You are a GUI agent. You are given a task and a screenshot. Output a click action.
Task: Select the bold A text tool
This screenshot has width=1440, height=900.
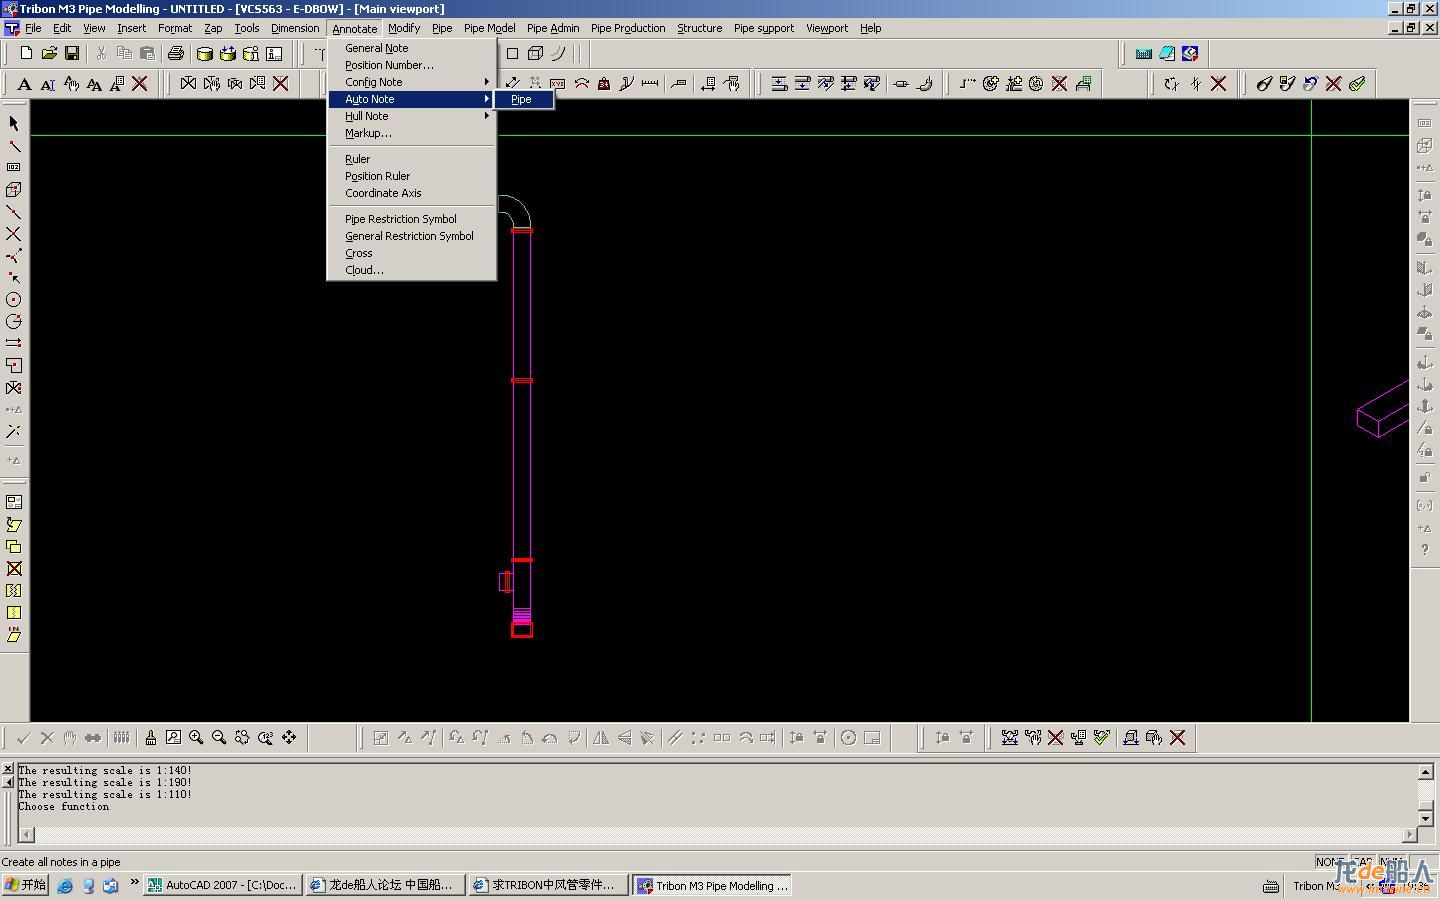(x=25, y=84)
